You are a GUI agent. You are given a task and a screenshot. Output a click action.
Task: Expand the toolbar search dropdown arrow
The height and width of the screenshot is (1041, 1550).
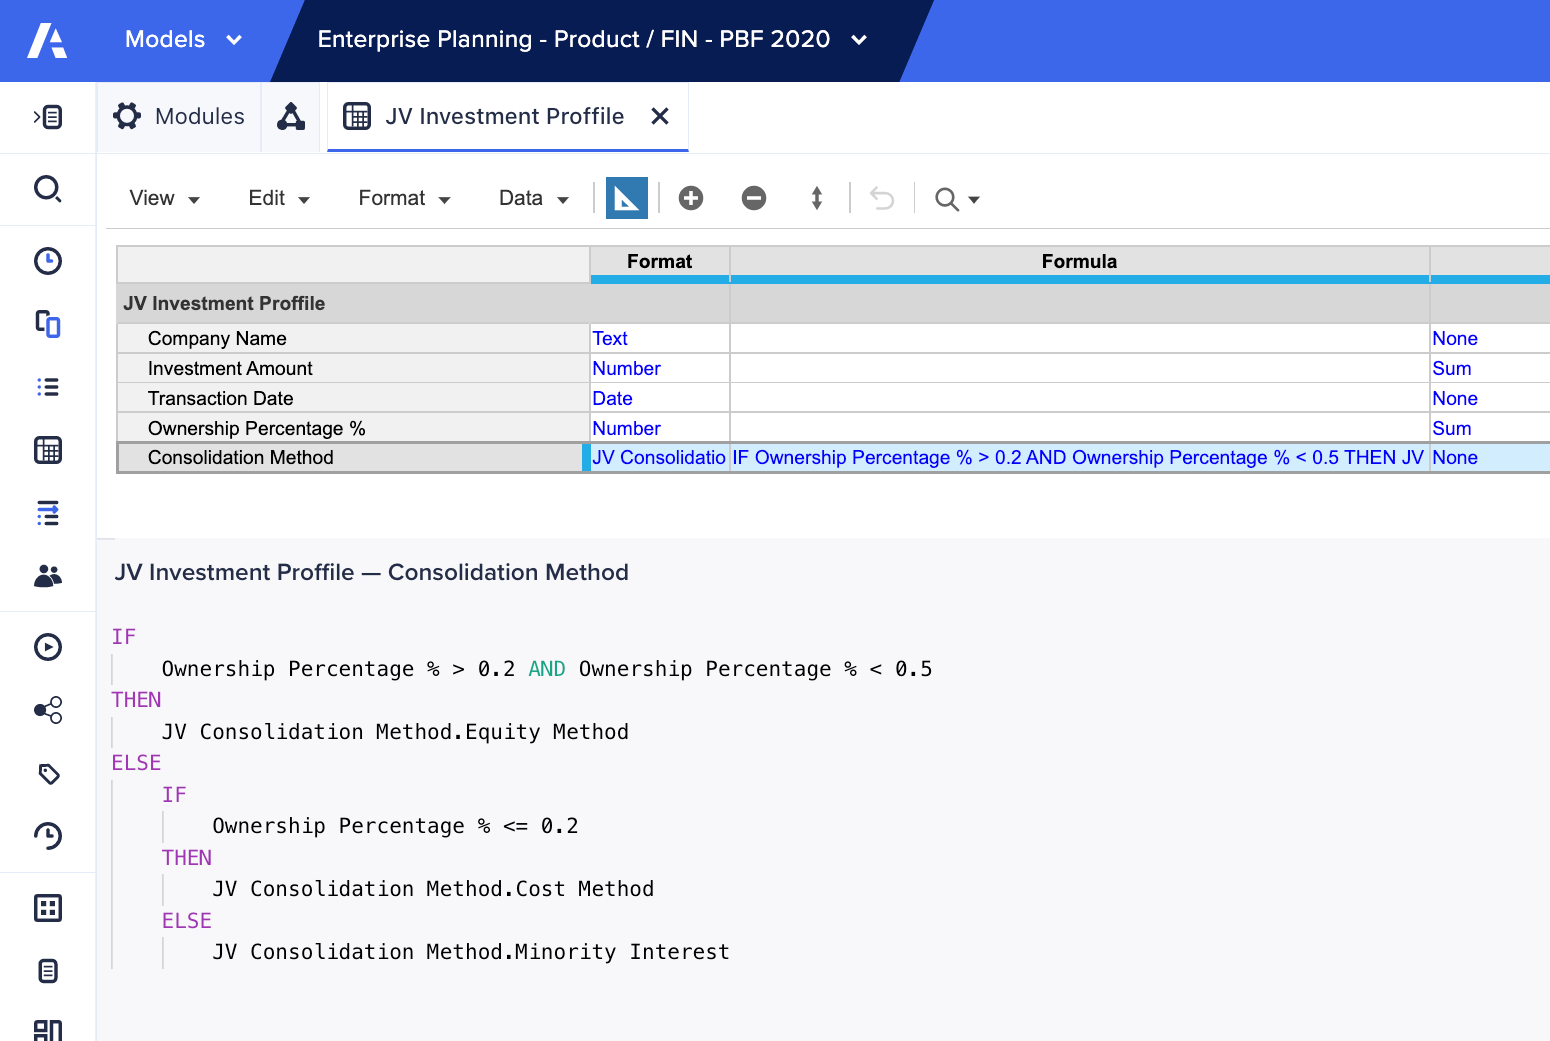973,199
